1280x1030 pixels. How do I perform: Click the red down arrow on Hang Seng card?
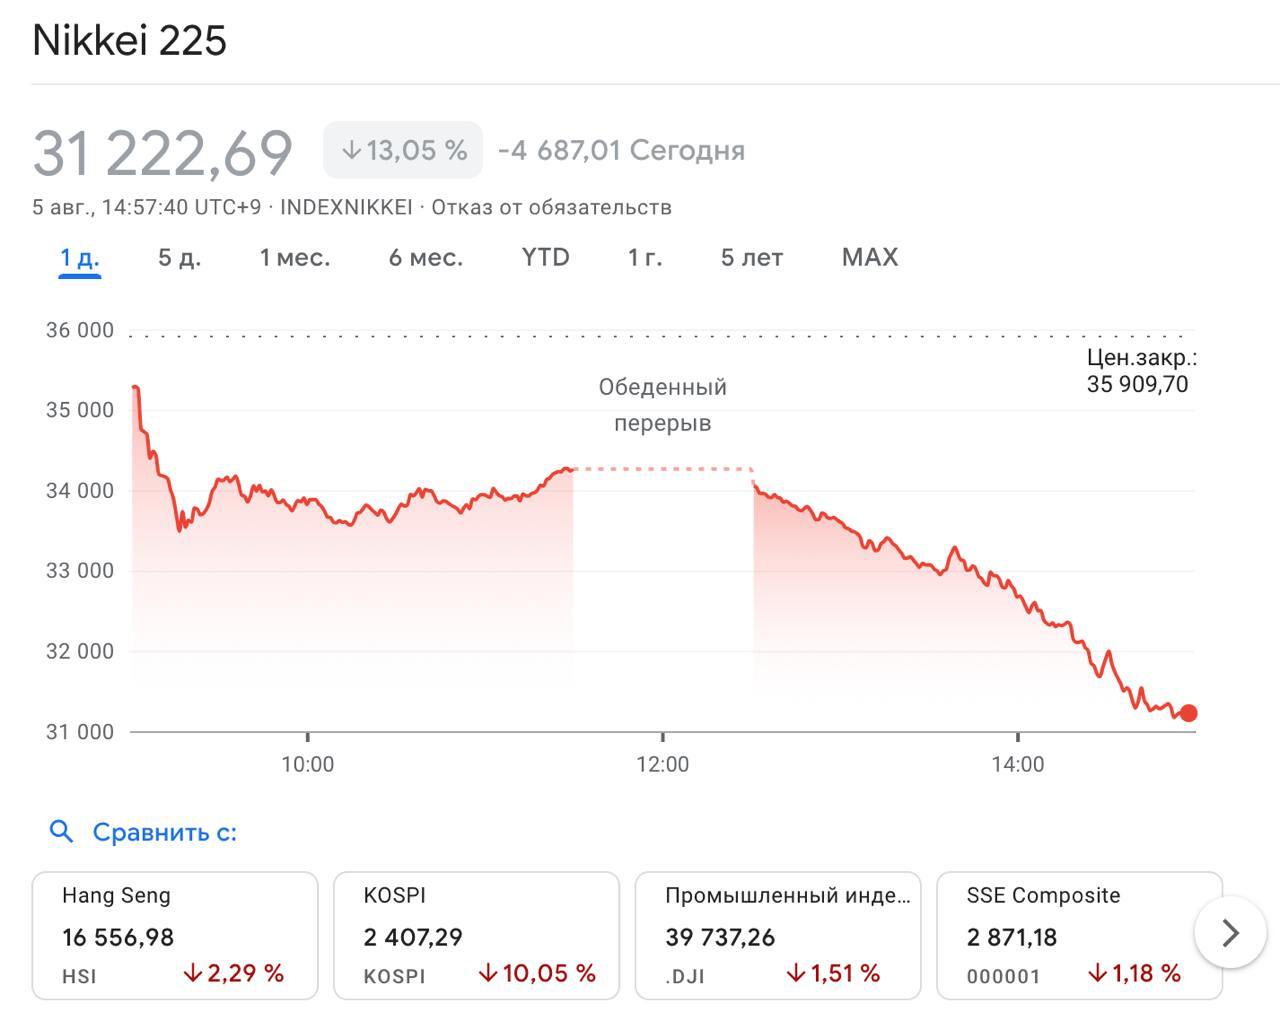click(192, 973)
